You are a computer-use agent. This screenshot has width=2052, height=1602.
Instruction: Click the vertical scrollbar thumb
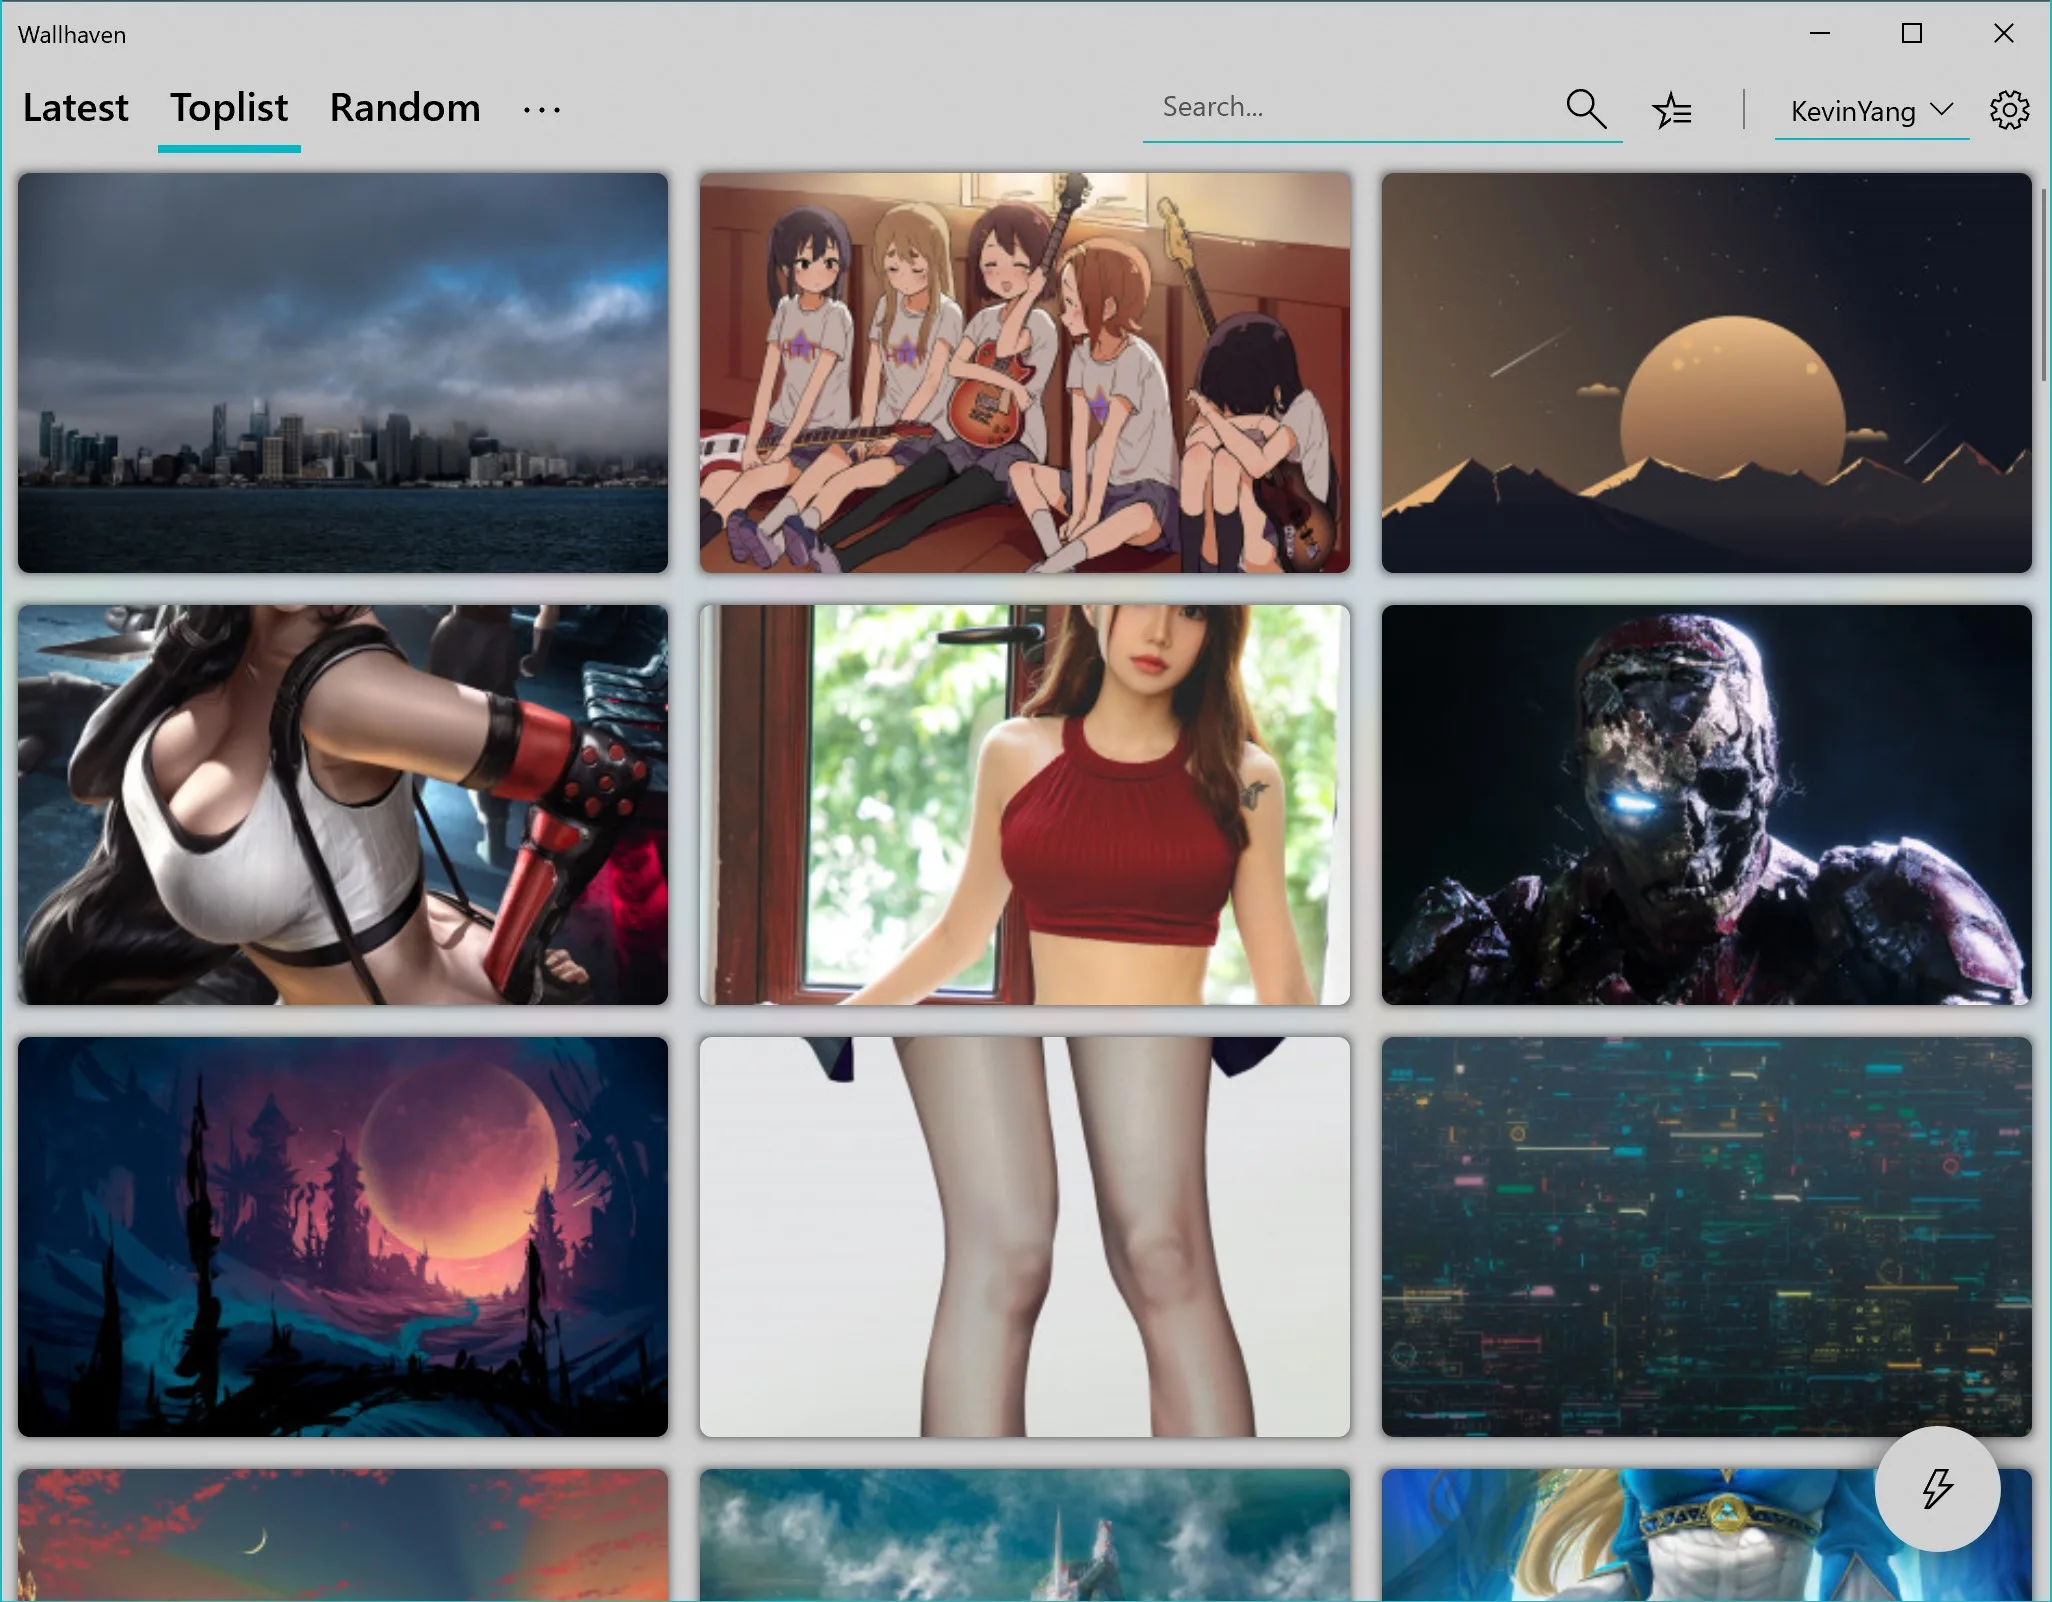2044,285
